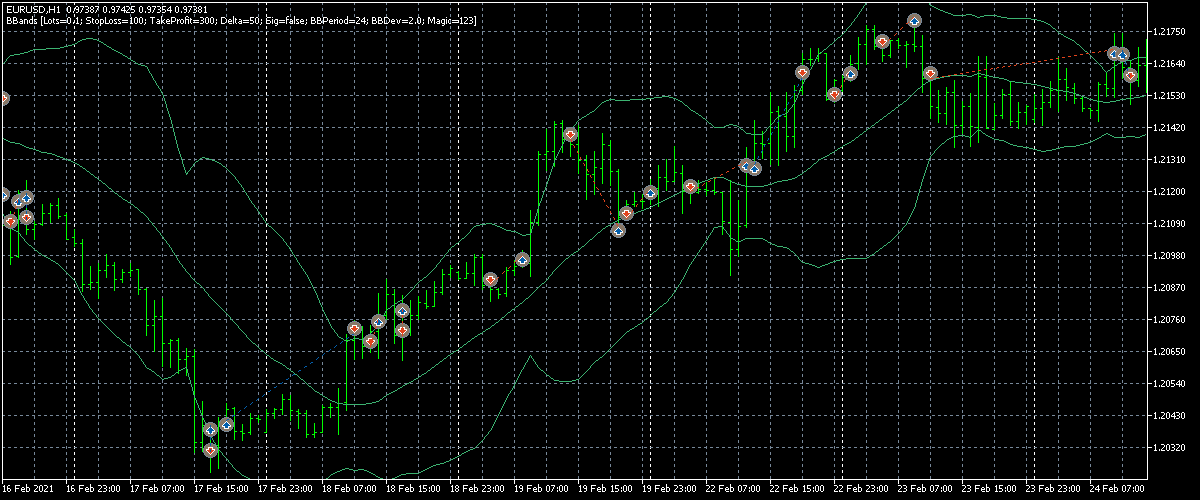This screenshot has height=500, width=1200.
Task: Click the 1.20540 price label
Action: click(x=1168, y=384)
